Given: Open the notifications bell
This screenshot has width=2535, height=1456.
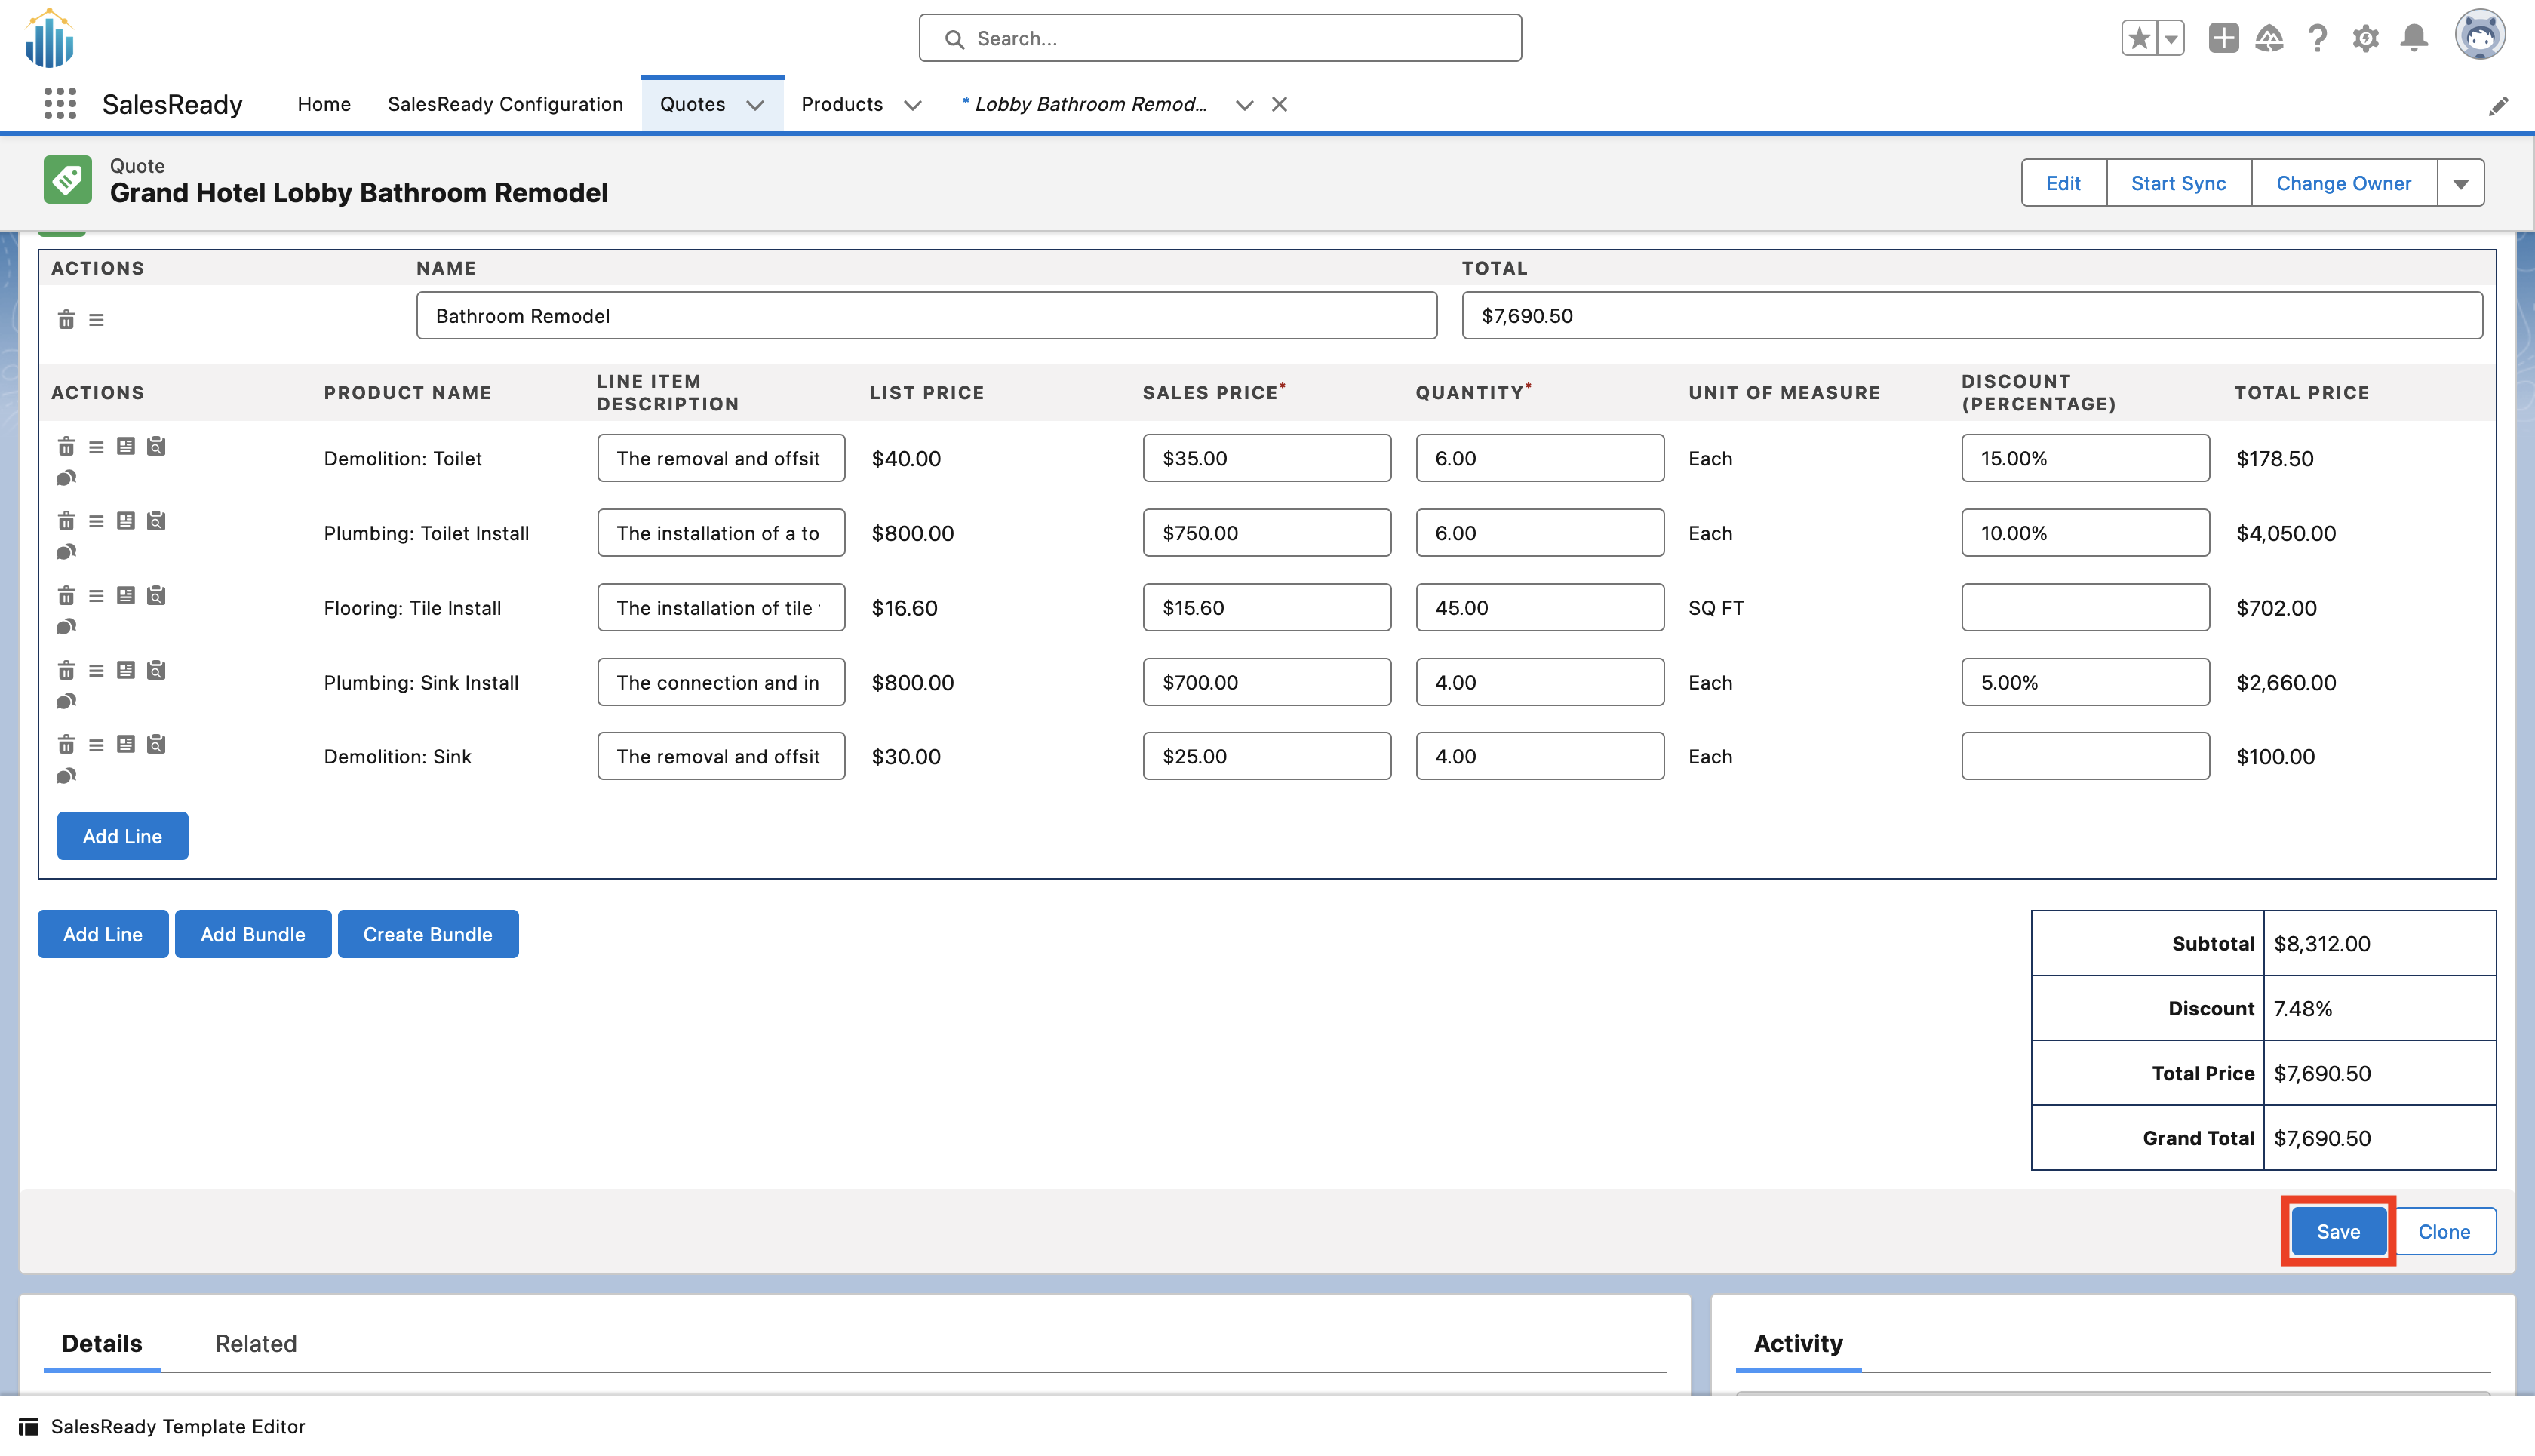Looking at the screenshot, I should pos(2414,38).
